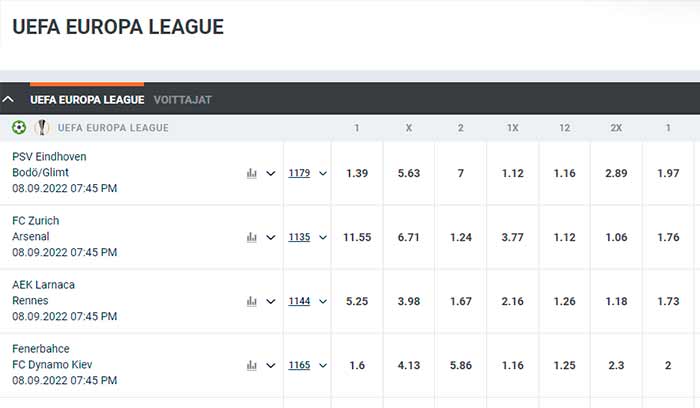This screenshot has width=700, height=408.
Task: Pick odds 1.39 for PSV Eindhoven win
Action: [x=357, y=173]
